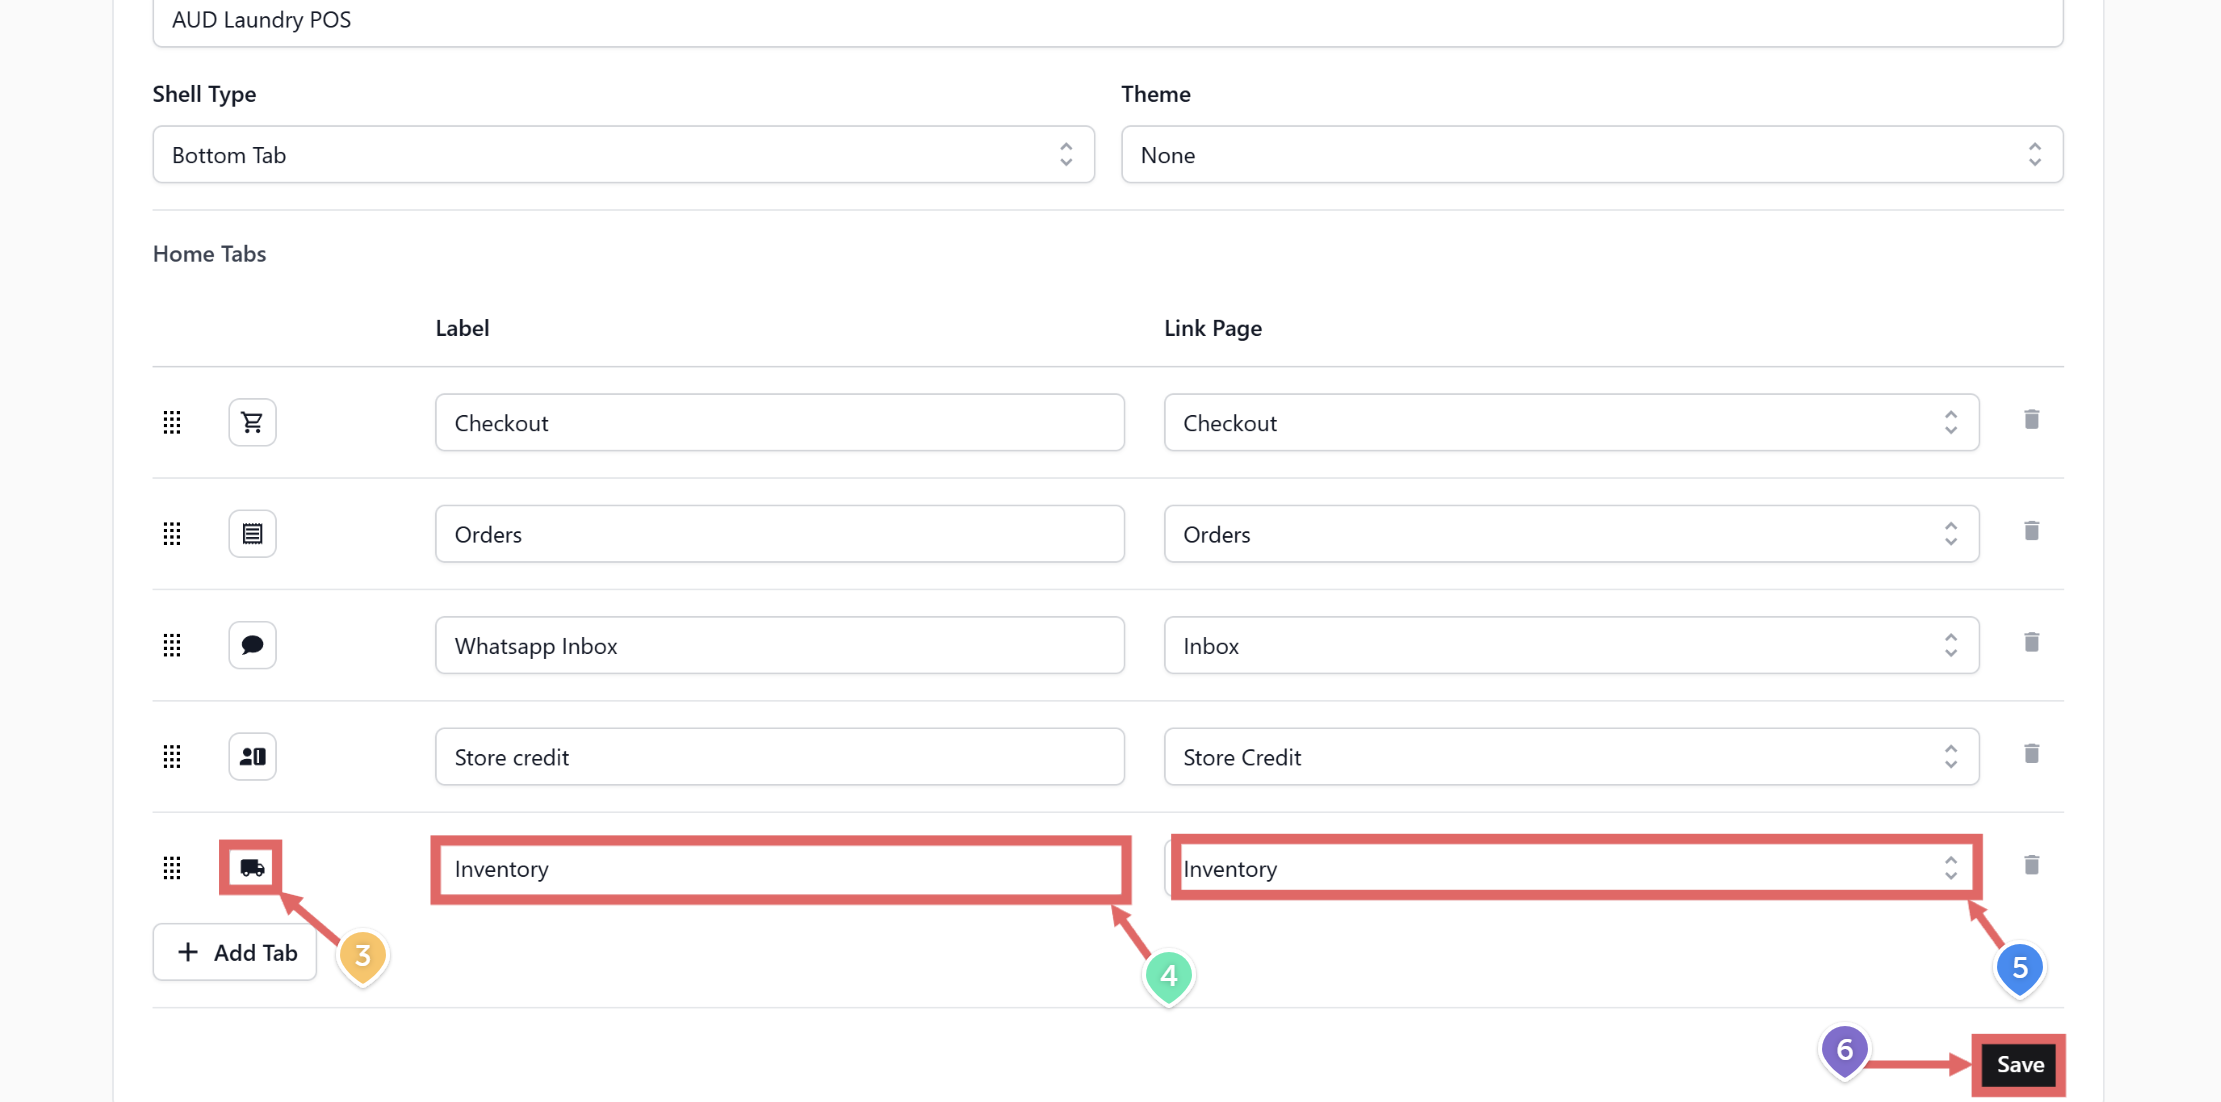This screenshot has width=2221, height=1102.
Task: Click the Add Tab button
Action: pyautogui.click(x=235, y=952)
